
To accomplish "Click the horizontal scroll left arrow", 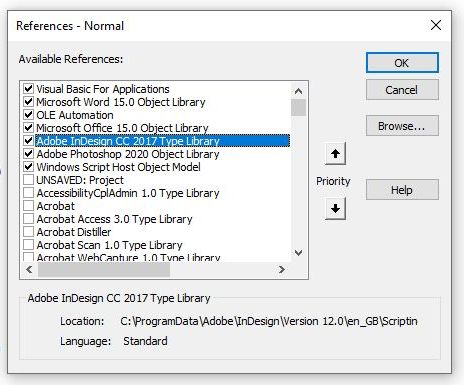I will click(29, 269).
